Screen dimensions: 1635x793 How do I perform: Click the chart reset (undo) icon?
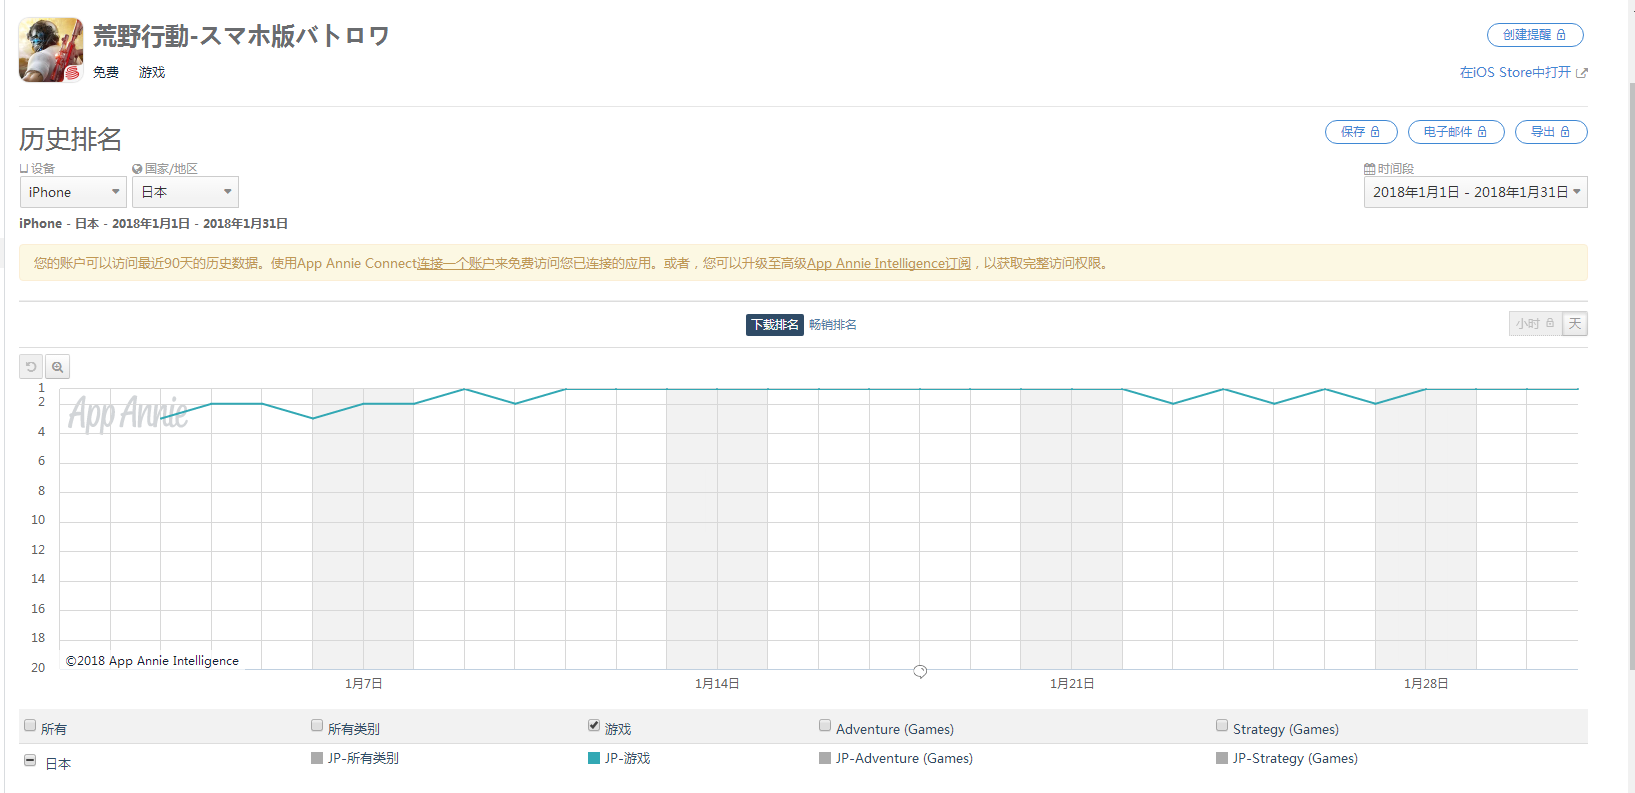pyautogui.click(x=31, y=367)
